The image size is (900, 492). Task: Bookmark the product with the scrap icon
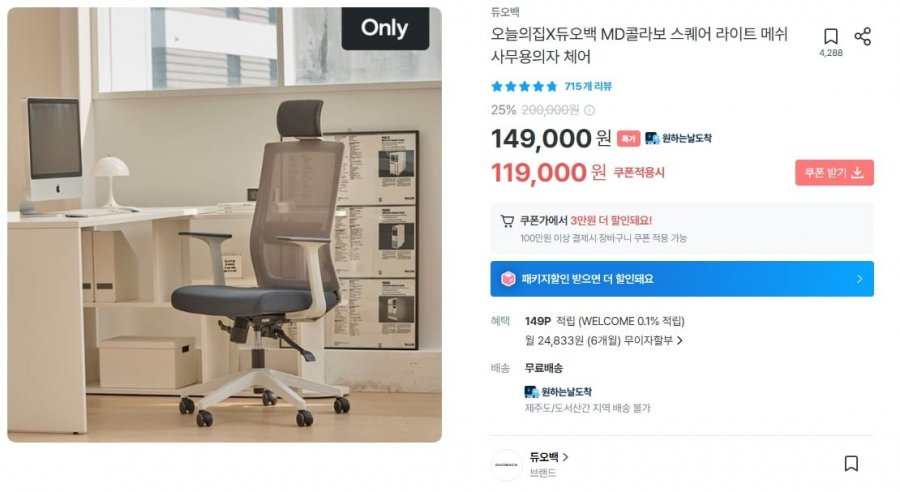click(x=831, y=37)
